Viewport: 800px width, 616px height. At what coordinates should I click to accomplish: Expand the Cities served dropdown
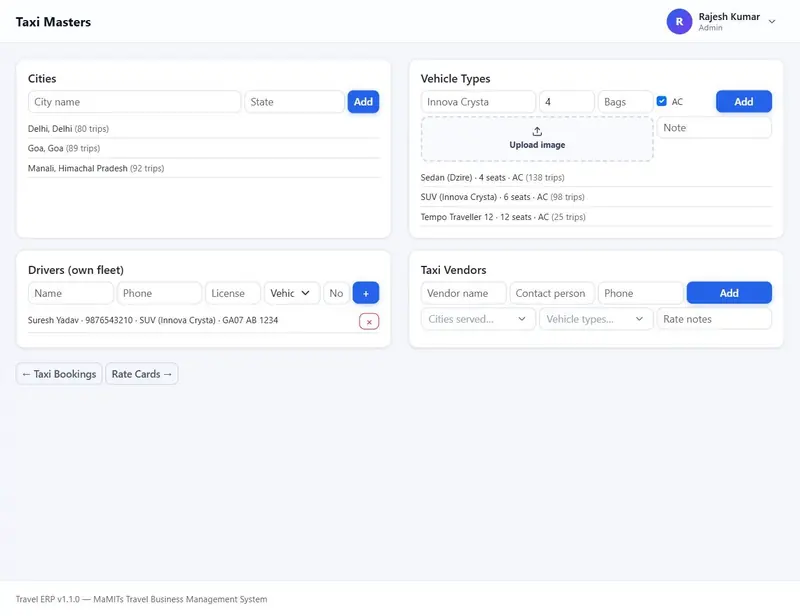478,319
